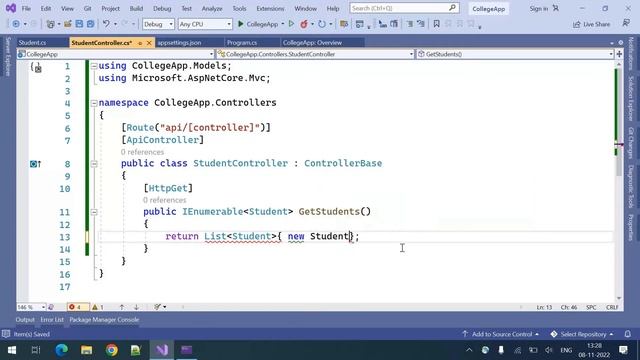Viewport: 640px width, 360px height.
Task: Start debugging CollegeApp with the green play button
Action: (x=241, y=24)
